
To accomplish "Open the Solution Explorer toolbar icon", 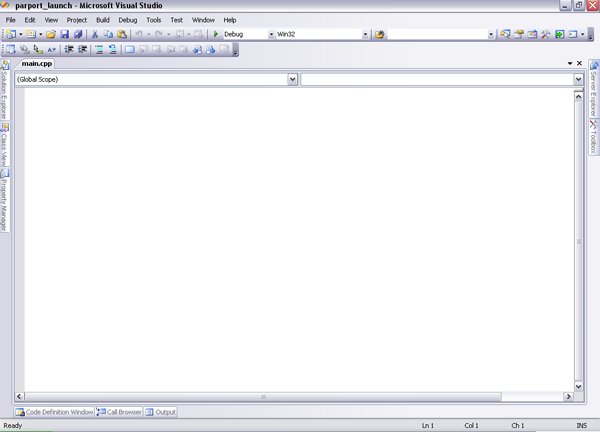I will click(505, 34).
